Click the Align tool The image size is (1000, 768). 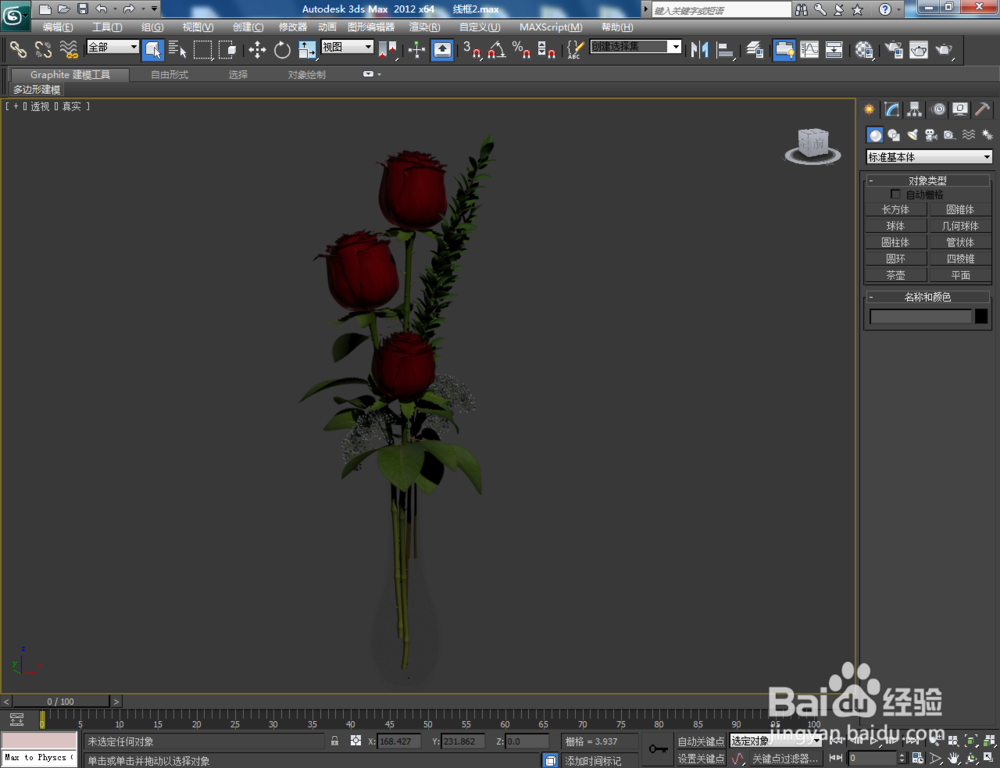coord(725,49)
